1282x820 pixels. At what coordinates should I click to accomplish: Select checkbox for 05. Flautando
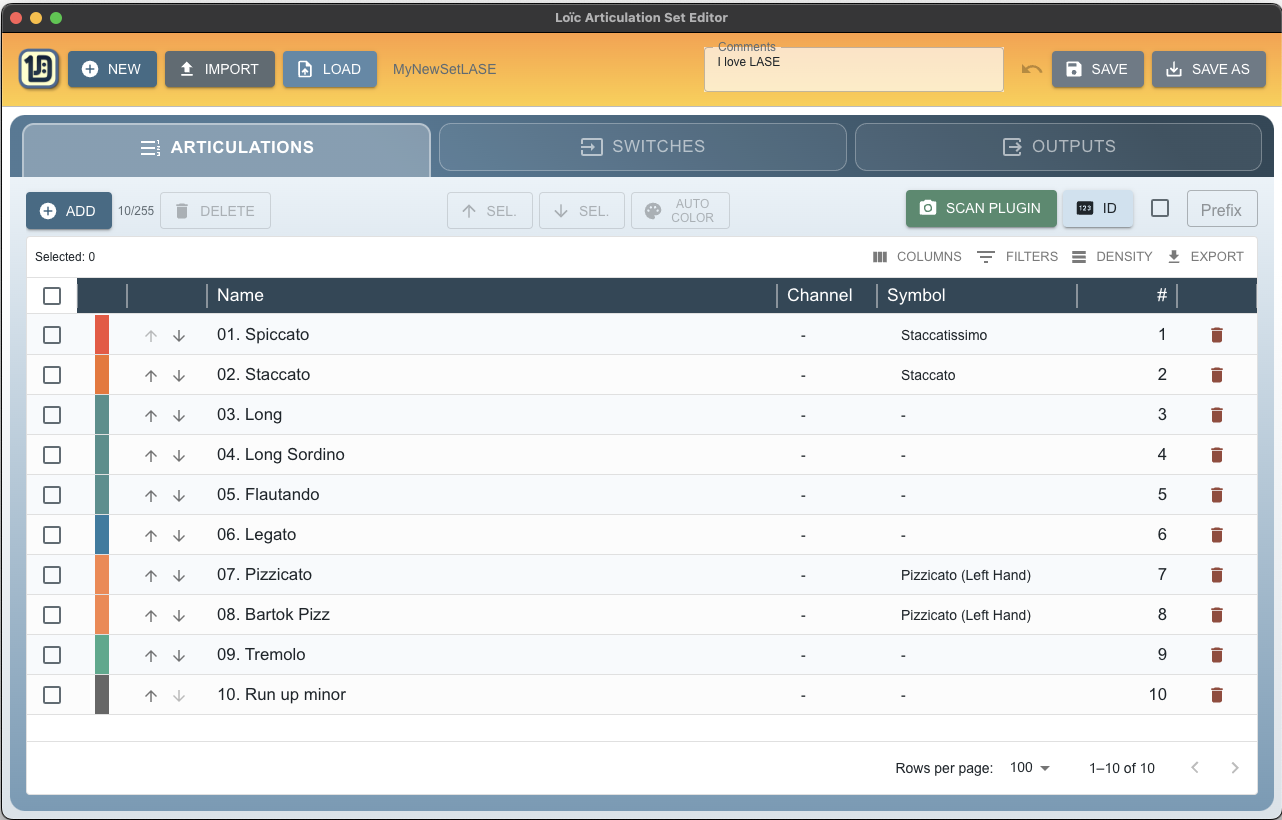coord(52,495)
